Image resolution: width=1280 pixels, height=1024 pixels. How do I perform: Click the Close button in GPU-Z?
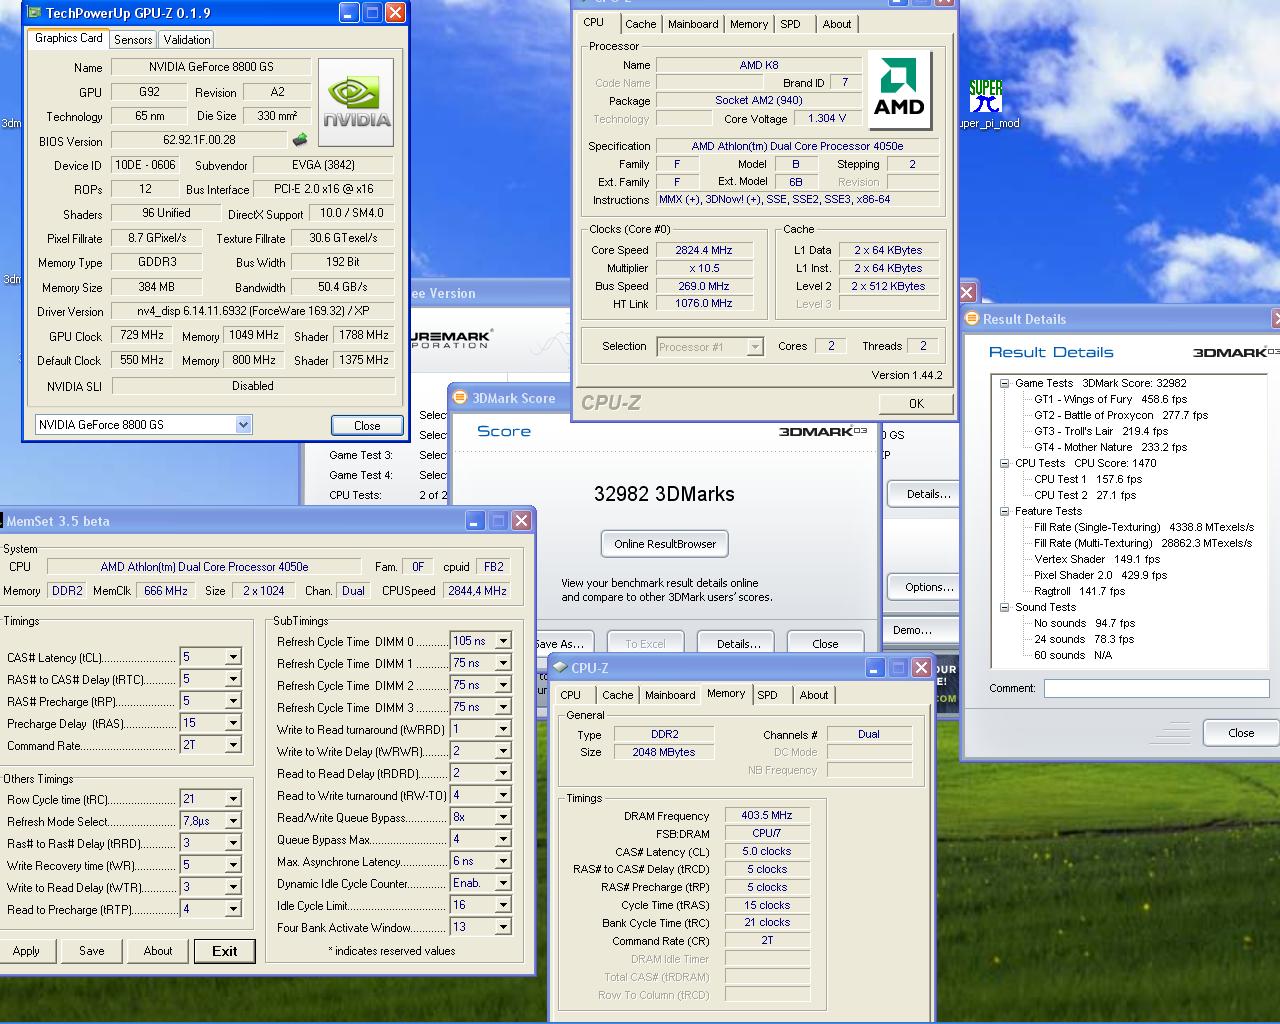coord(367,425)
